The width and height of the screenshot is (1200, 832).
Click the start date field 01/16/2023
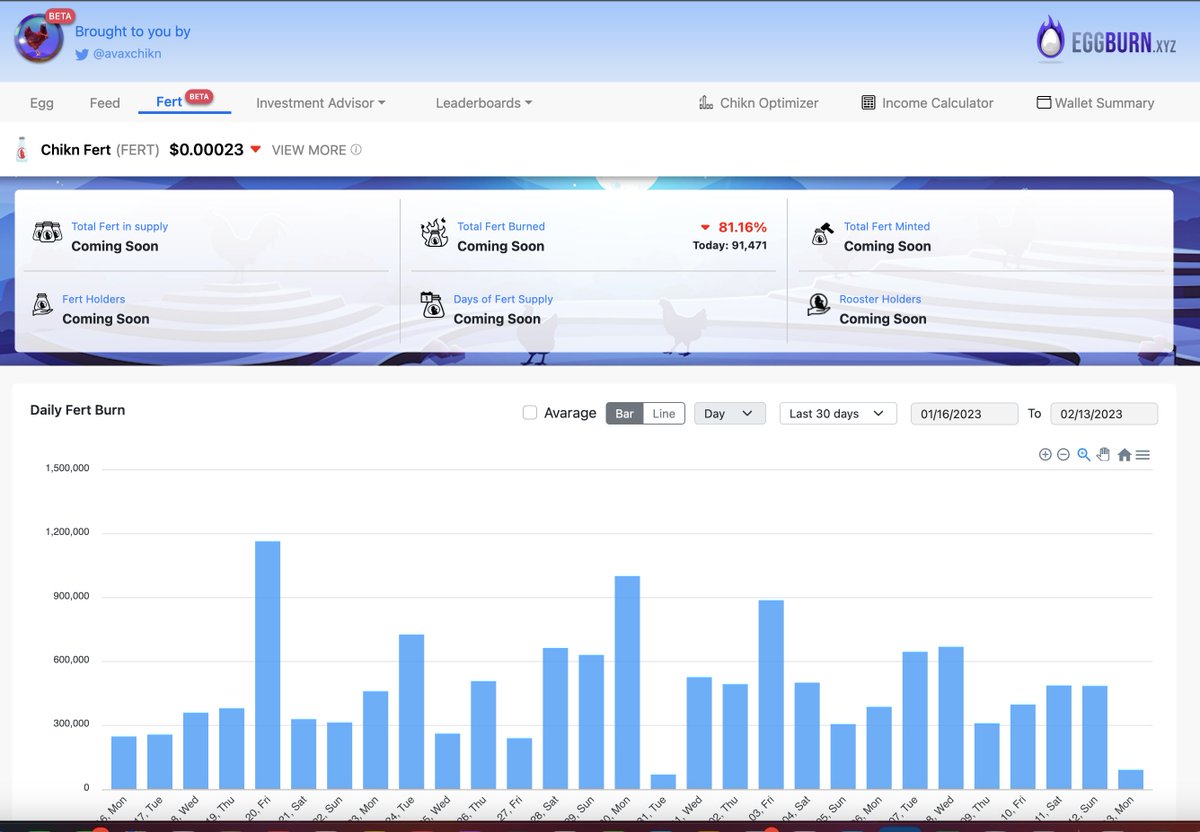click(964, 414)
